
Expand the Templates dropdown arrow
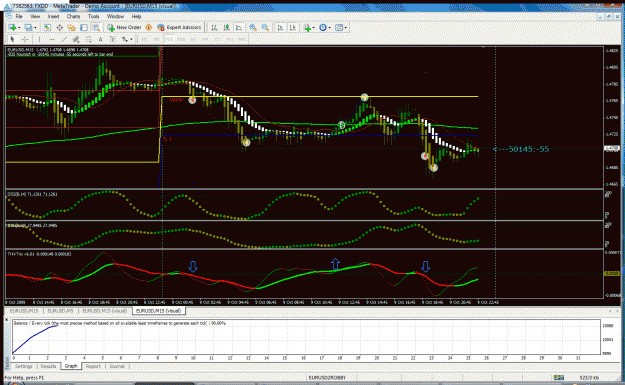coord(346,28)
